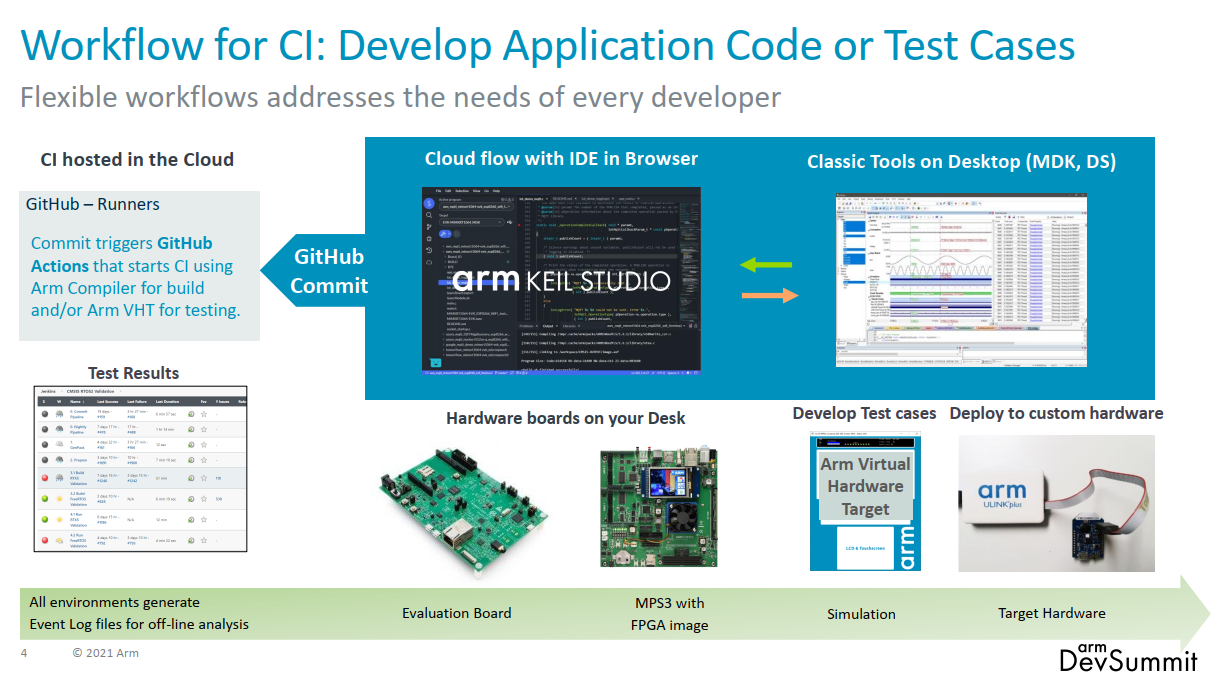Click the 'CI hosted in the Cloud' heading

click(137, 159)
